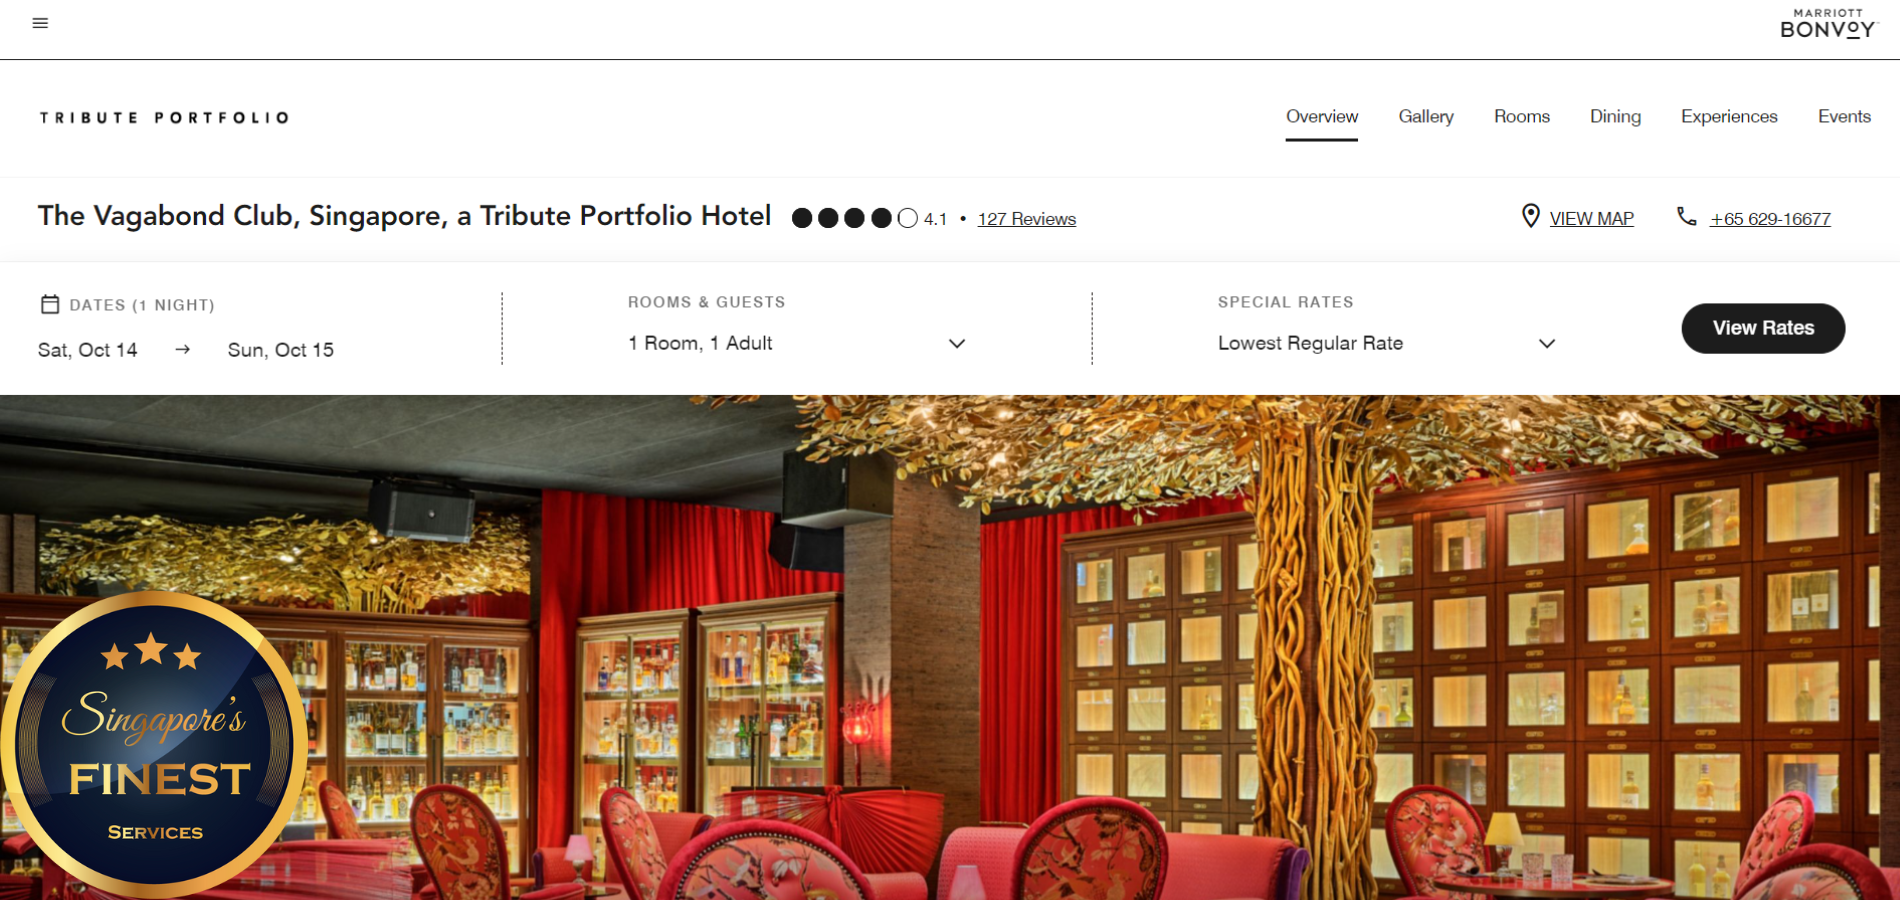
Task: Open the VIEW MAP link
Action: pyautogui.click(x=1591, y=218)
